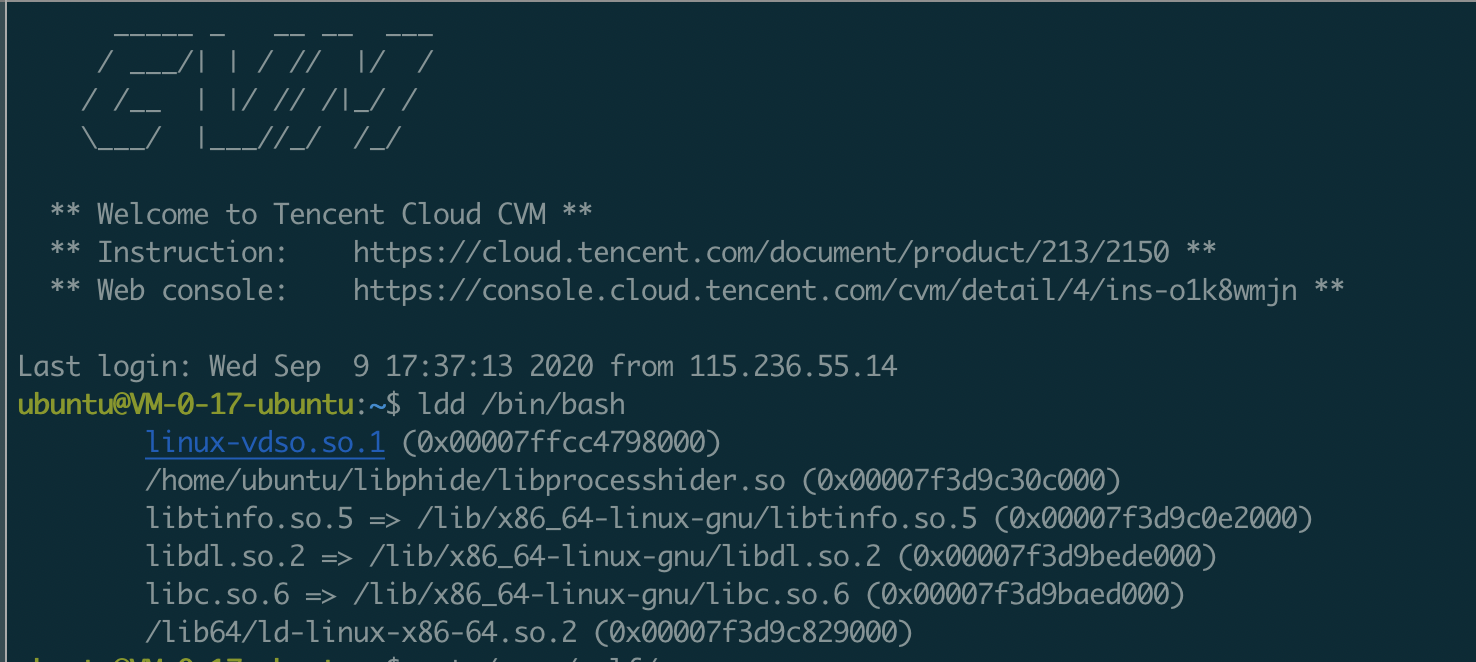Click the Welcome to Tencent Cloud CVM line
Image resolution: width=1476 pixels, height=662 pixels.
[x=321, y=214]
